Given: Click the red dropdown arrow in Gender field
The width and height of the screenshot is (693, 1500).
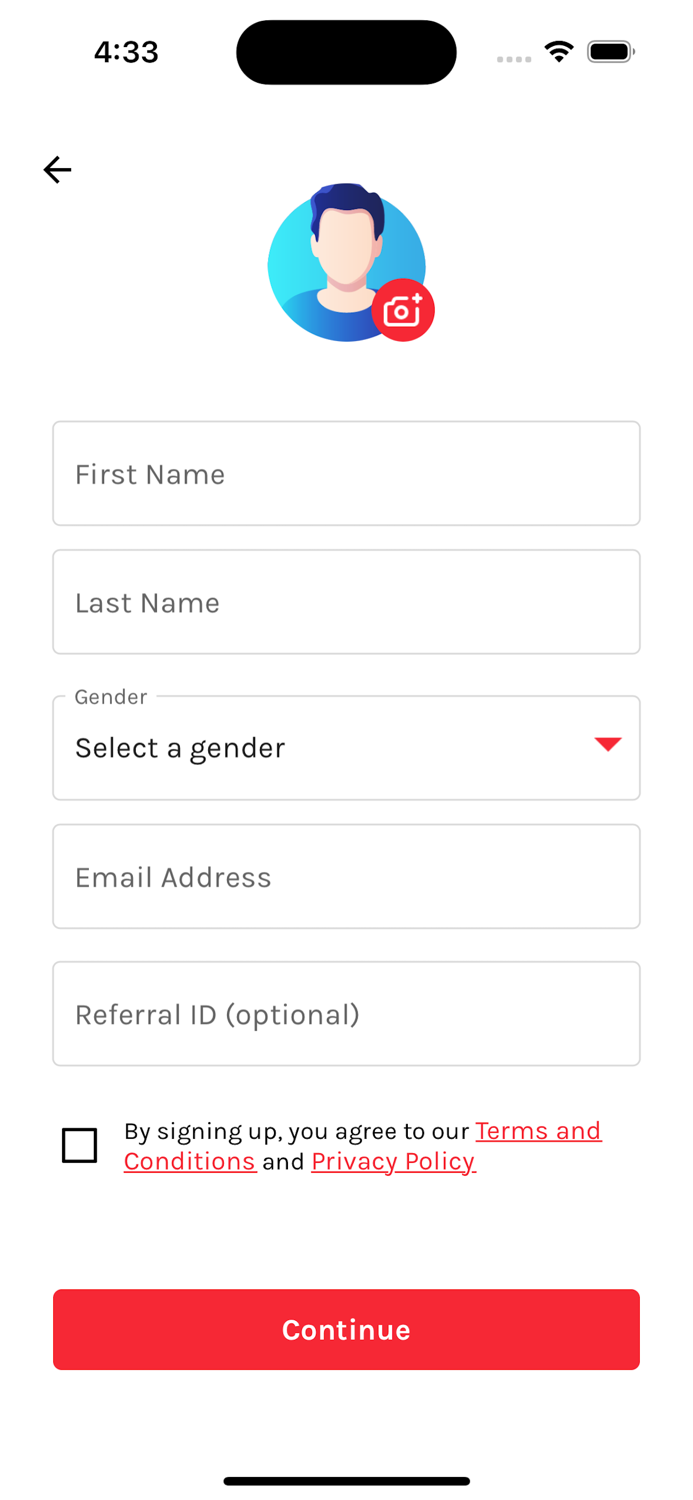Looking at the screenshot, I should pyautogui.click(x=608, y=745).
